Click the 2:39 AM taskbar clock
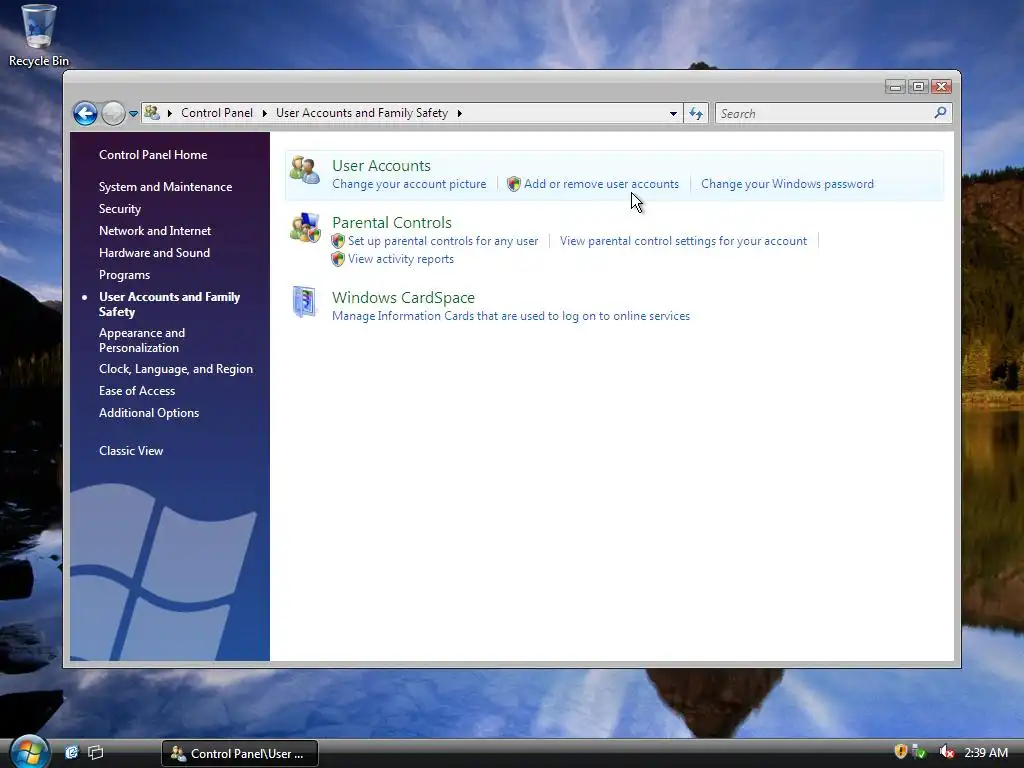 pyautogui.click(x=986, y=752)
